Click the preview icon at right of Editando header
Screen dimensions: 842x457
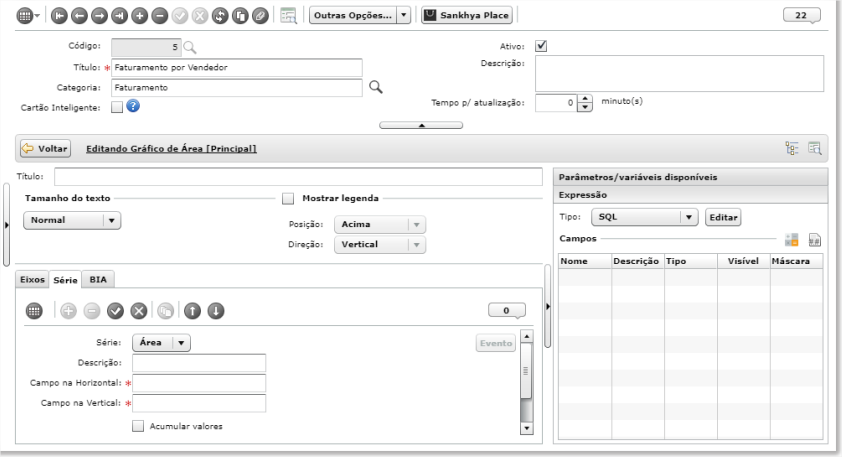point(815,148)
